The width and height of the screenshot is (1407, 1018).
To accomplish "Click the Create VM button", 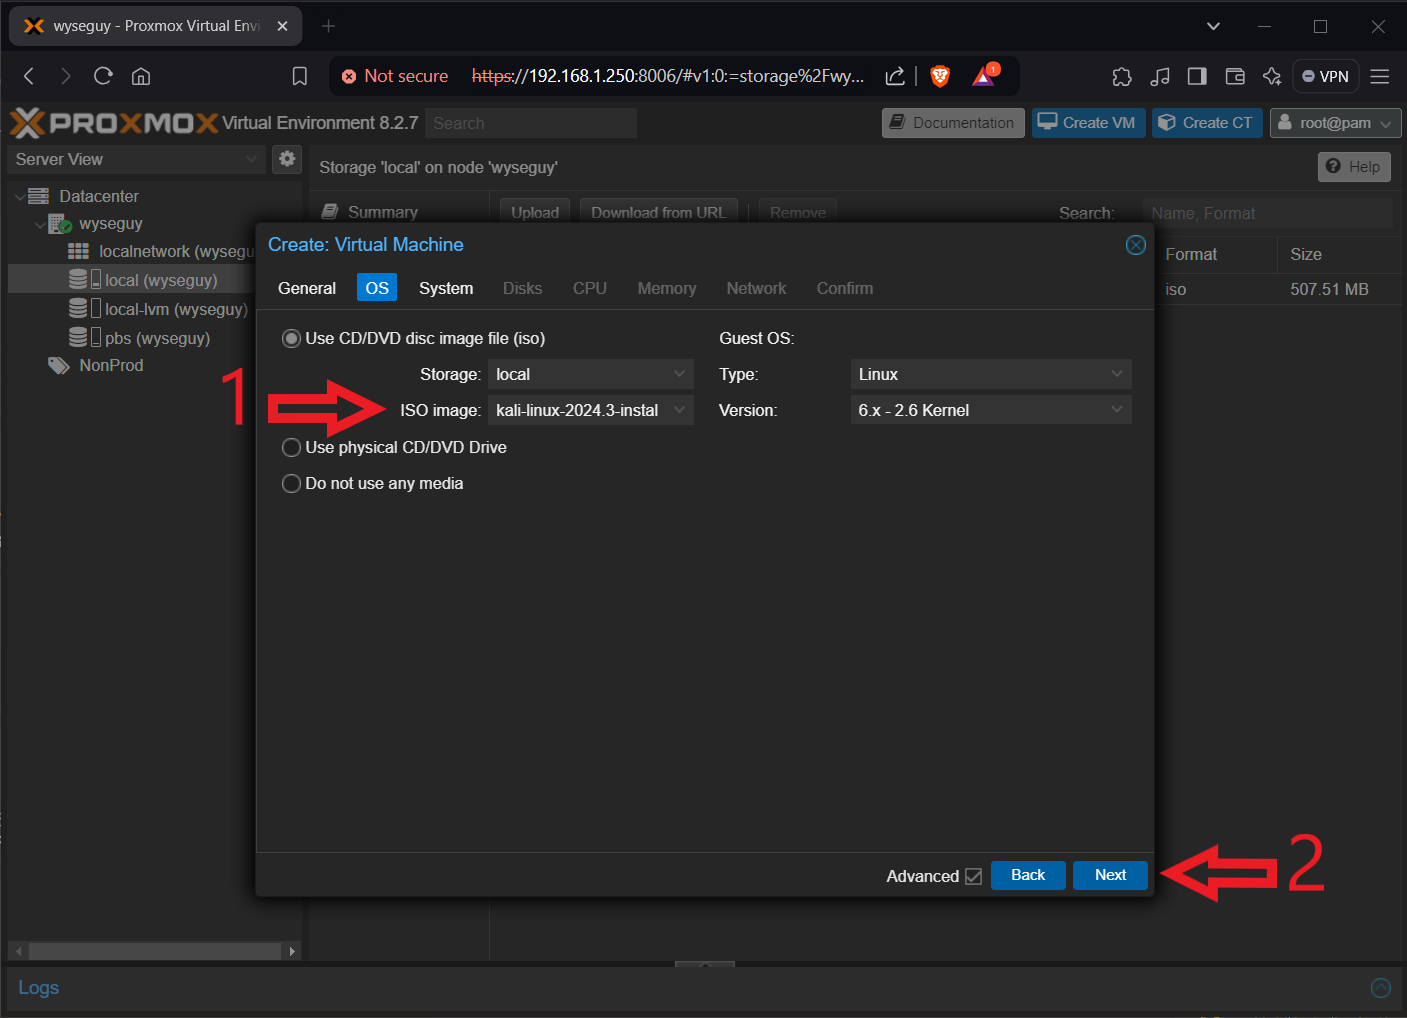I will tap(1088, 123).
